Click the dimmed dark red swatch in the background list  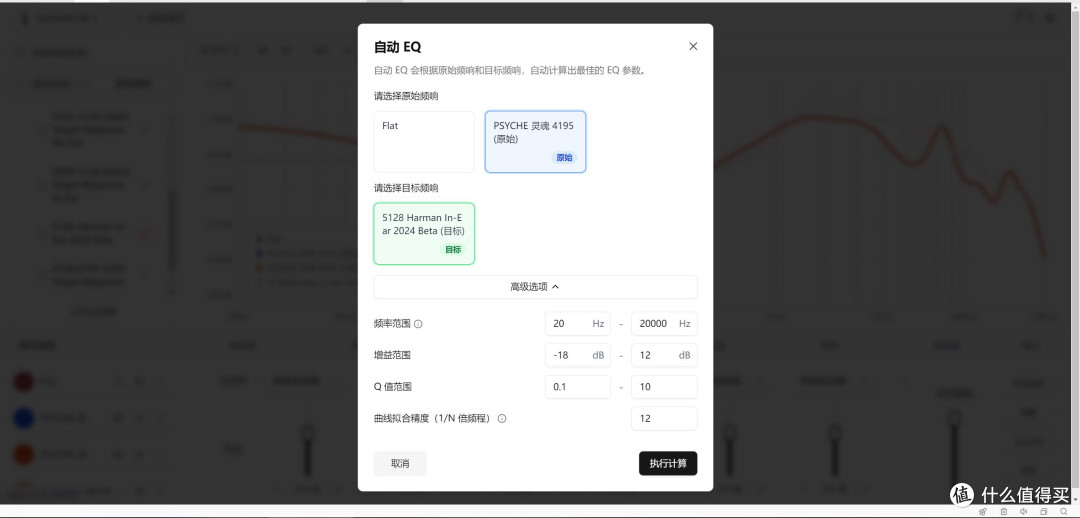[x=24, y=382]
